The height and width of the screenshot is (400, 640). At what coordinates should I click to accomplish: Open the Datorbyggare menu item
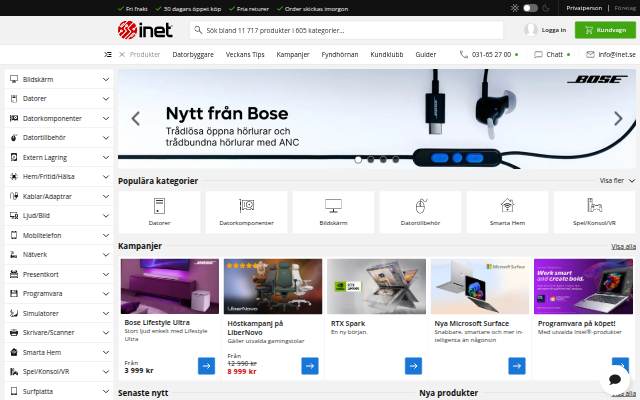coord(193,54)
